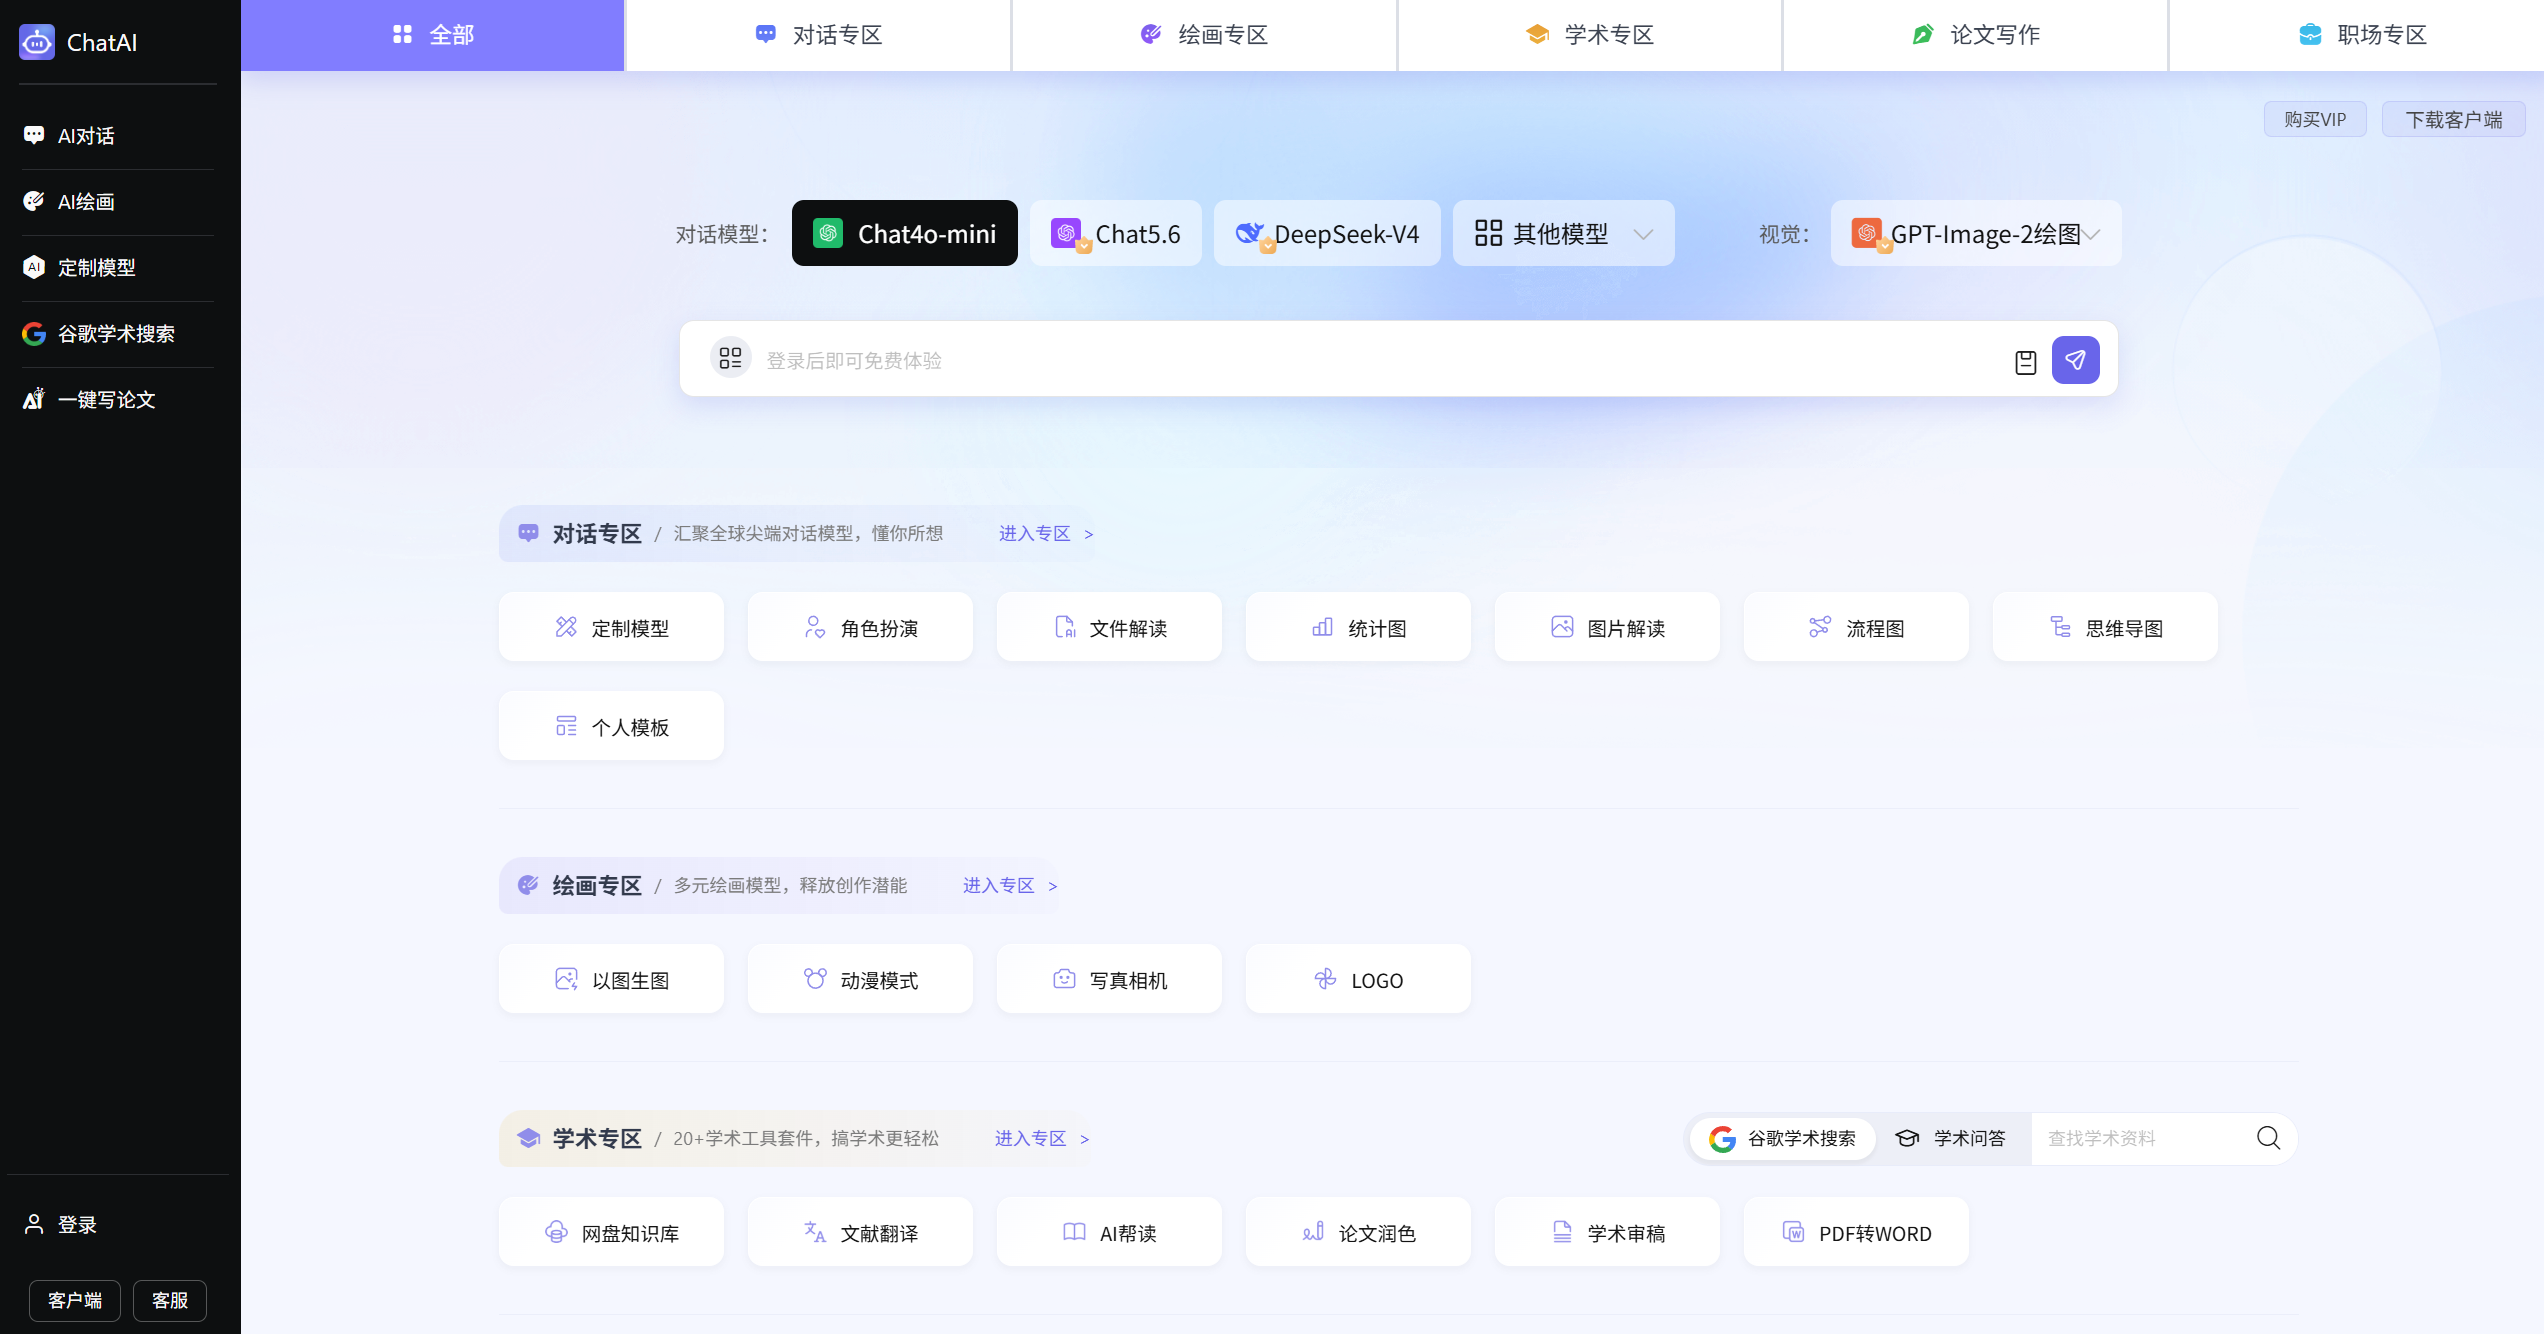Click the 下载客户端 button

pos(2453,119)
